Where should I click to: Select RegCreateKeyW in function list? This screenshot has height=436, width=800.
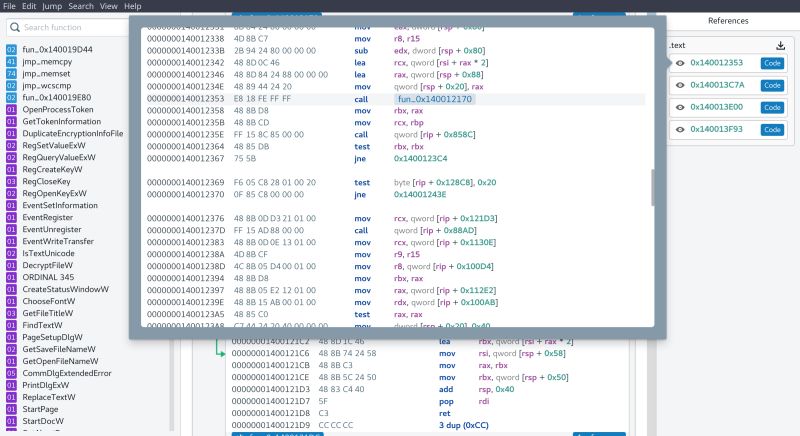pos(52,169)
